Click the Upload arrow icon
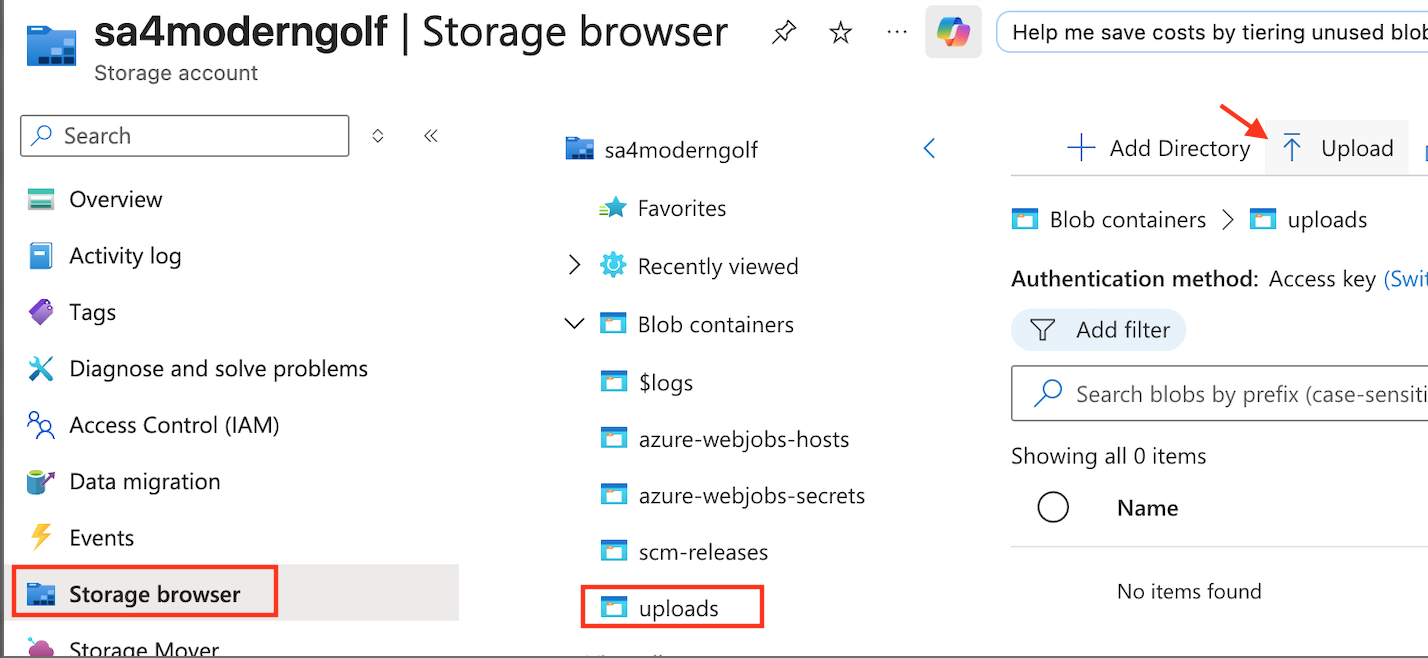Viewport: 1428px width, 658px height. (1292, 149)
